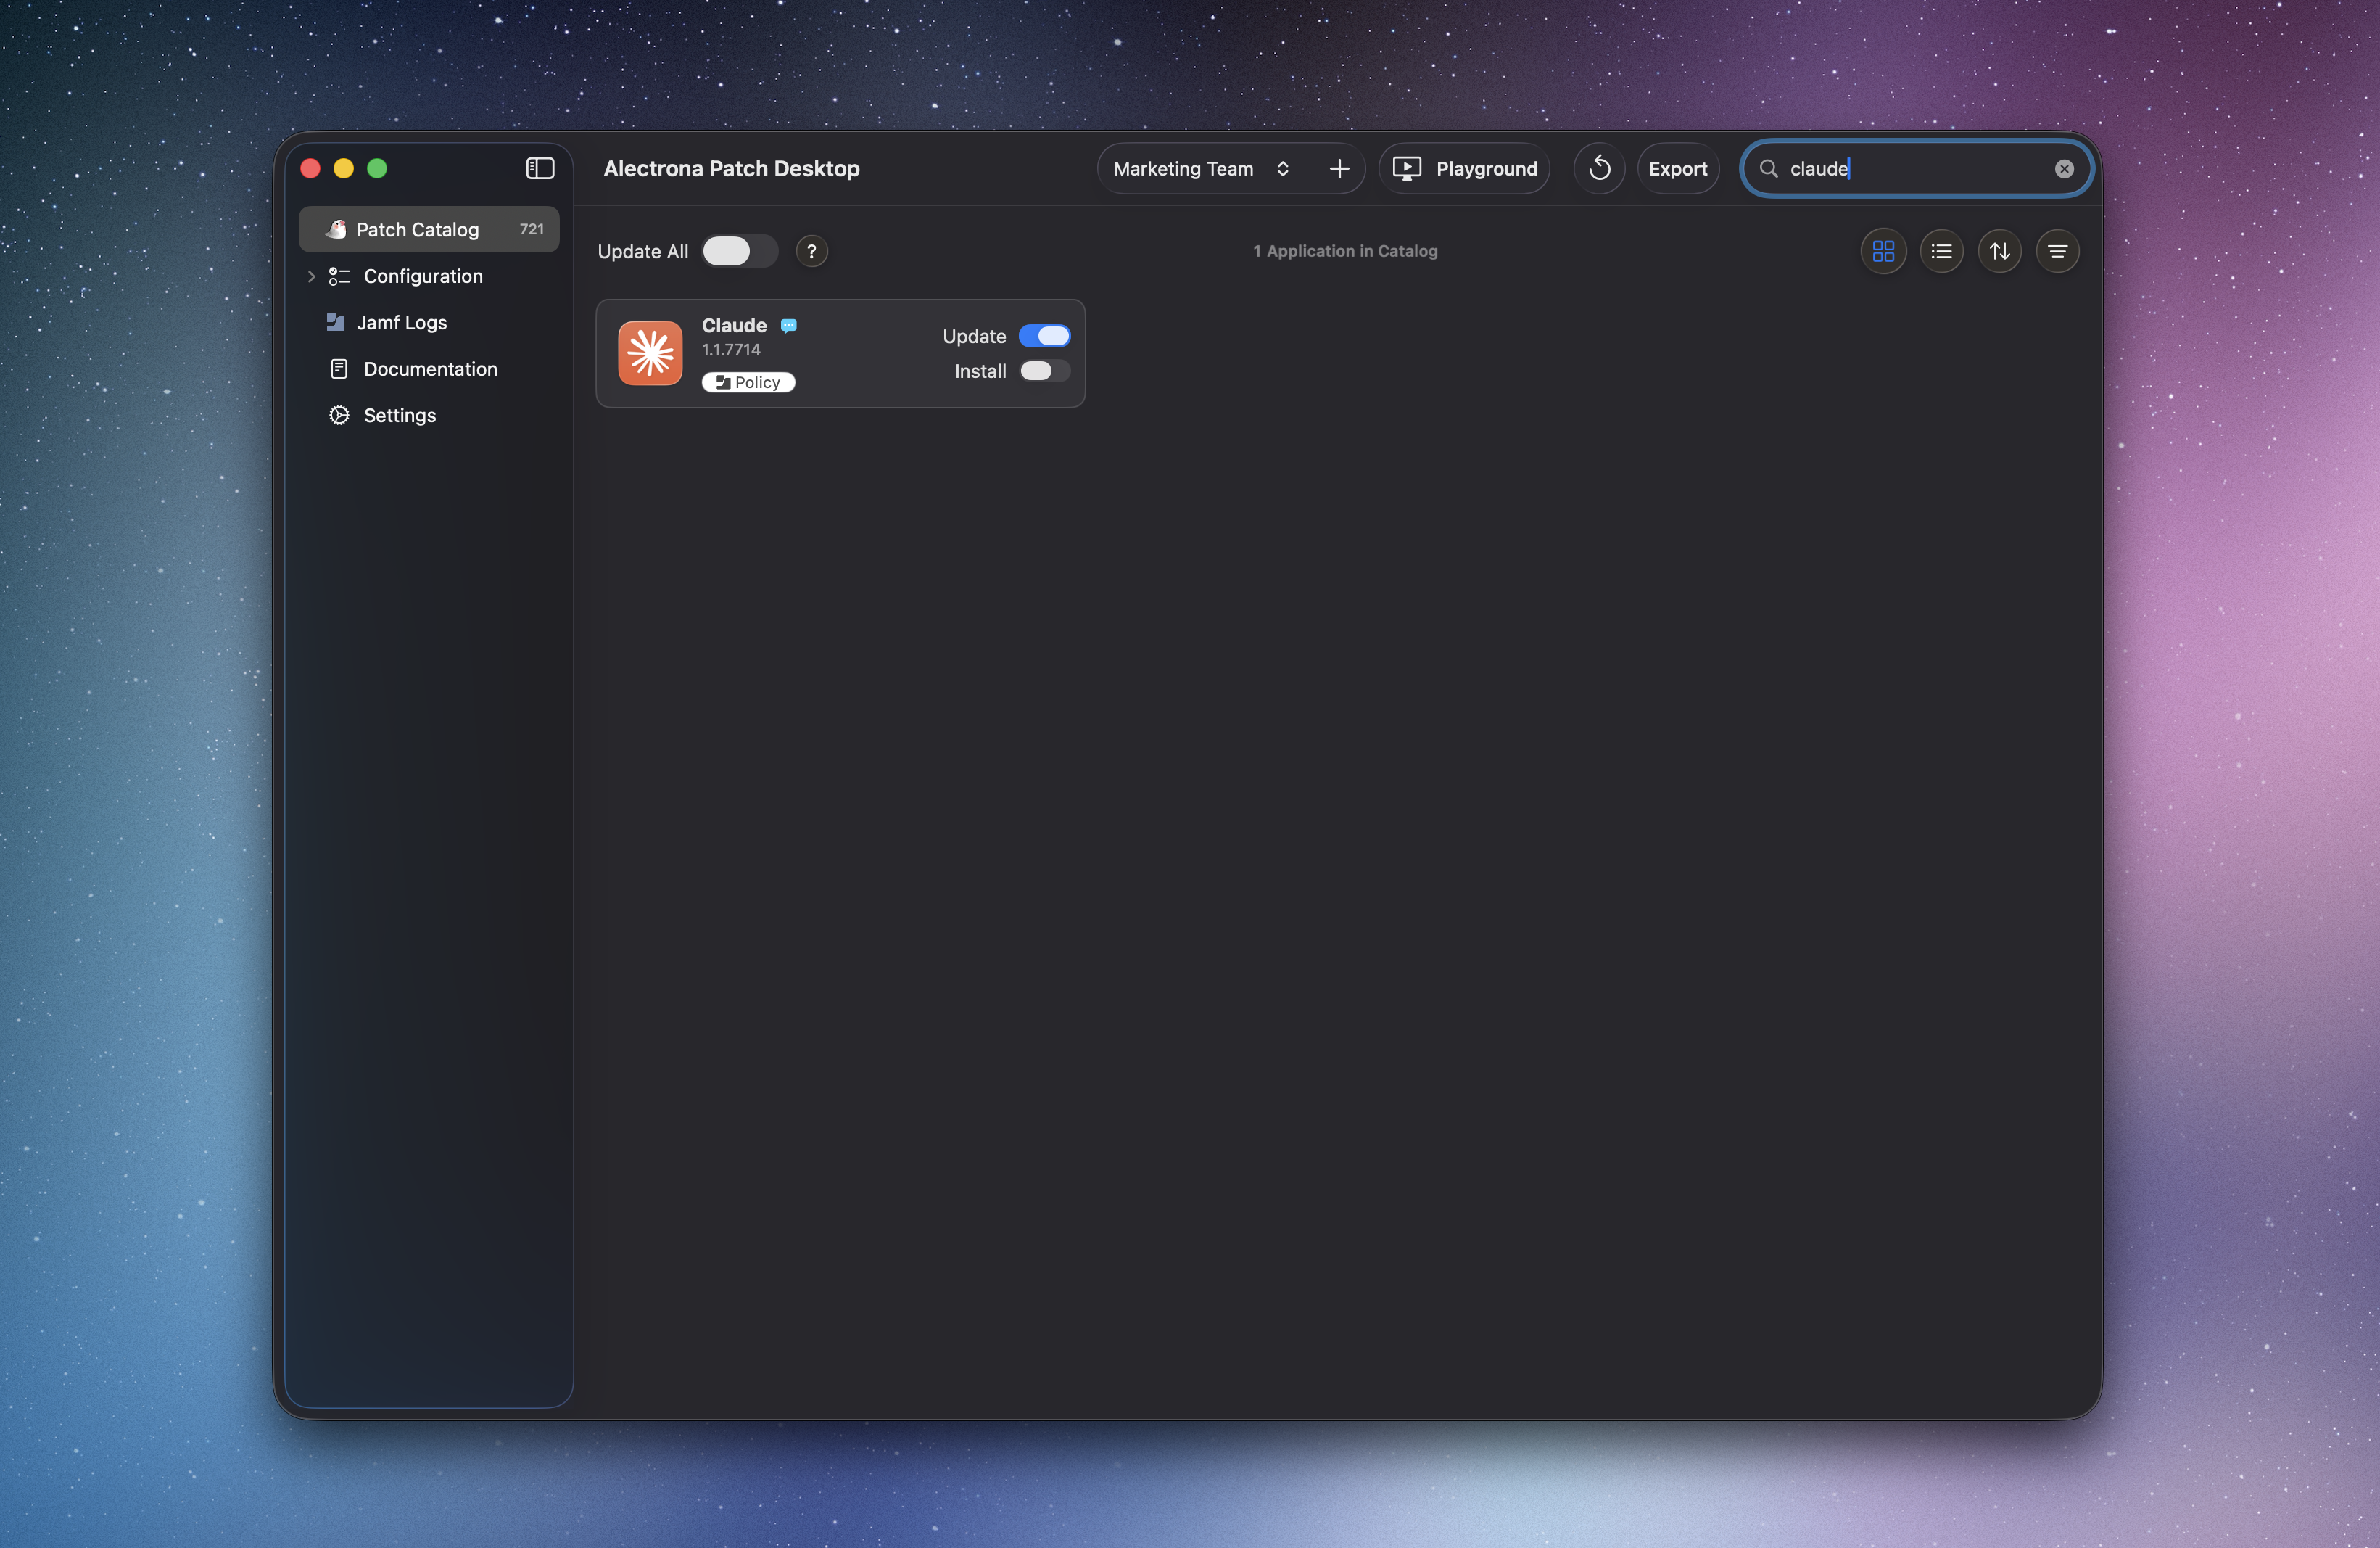Image resolution: width=2380 pixels, height=1548 pixels.
Task: Click the refresh arrow icon
Action: coord(1598,168)
